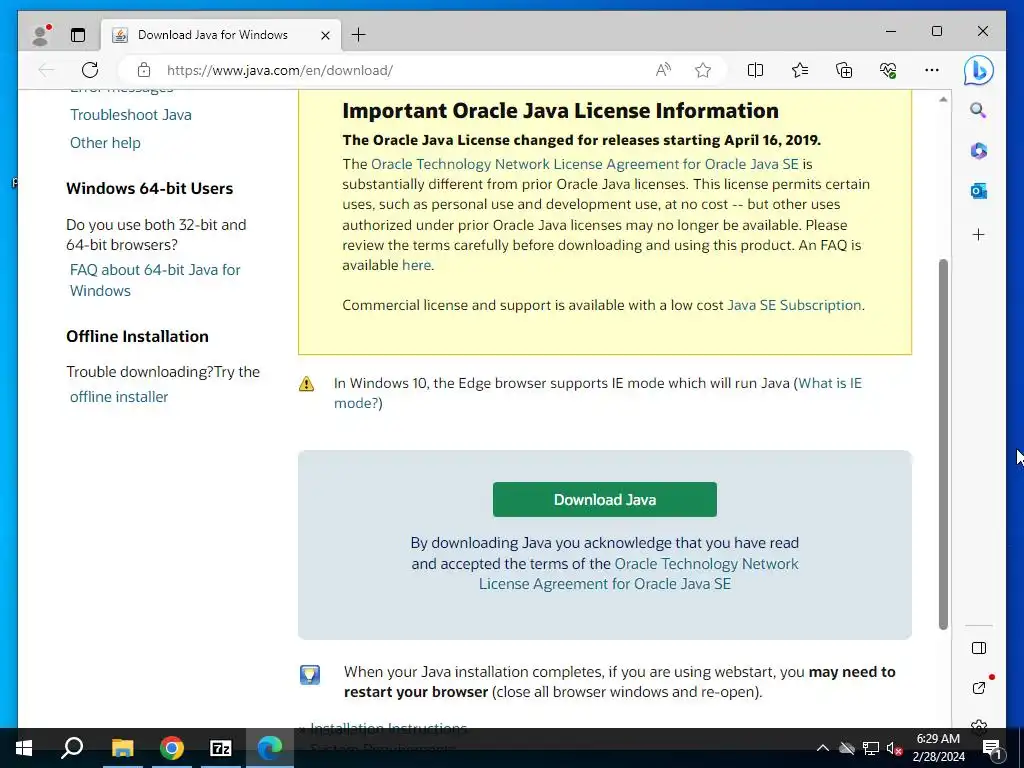Open split screen view
The image size is (1024, 768).
pyautogui.click(x=755, y=70)
